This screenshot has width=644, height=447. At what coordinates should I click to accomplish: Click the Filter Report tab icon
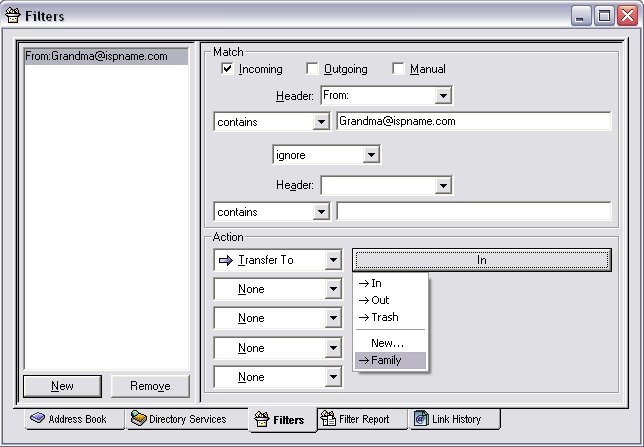click(x=327, y=419)
